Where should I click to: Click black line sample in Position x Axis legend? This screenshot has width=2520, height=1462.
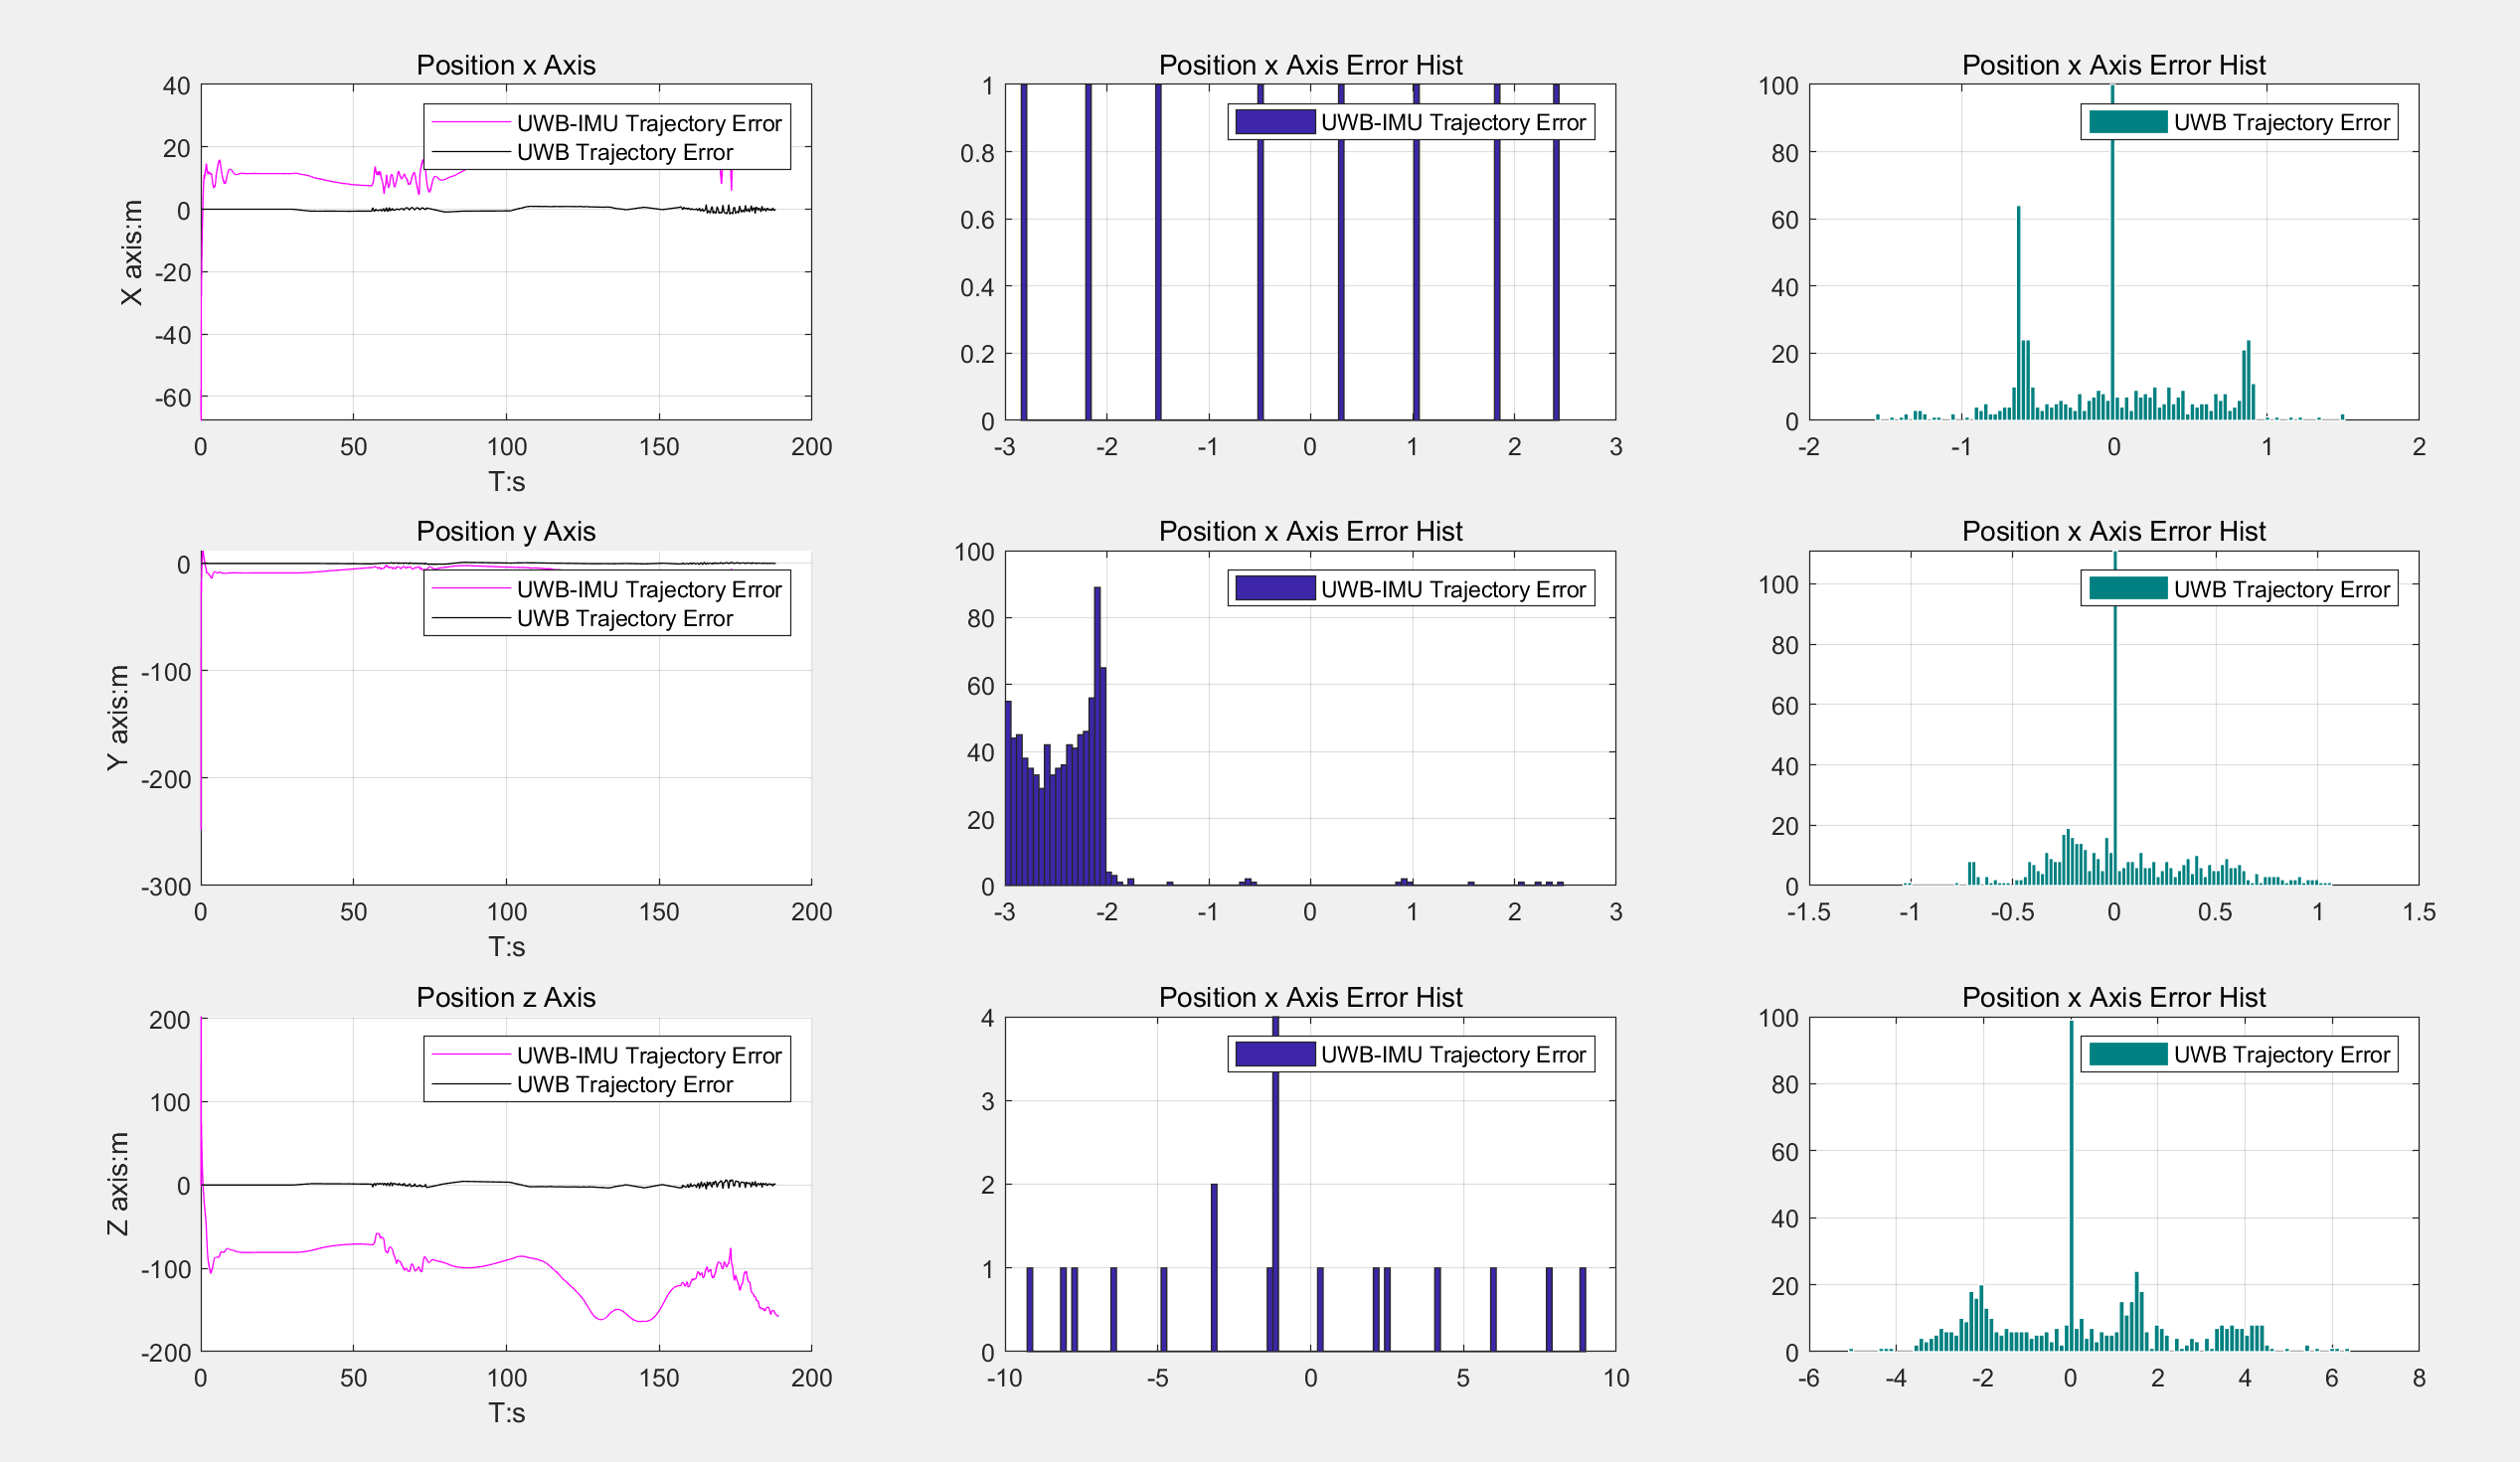click(x=471, y=152)
